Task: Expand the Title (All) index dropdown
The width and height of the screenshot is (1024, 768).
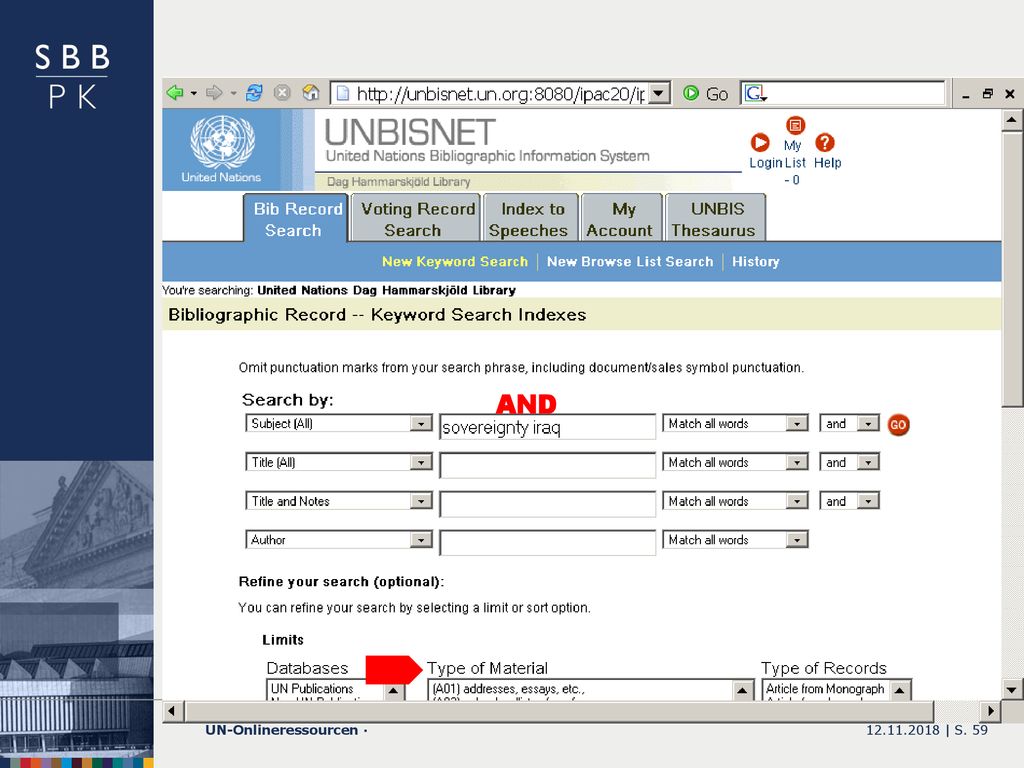Action: tap(421, 462)
